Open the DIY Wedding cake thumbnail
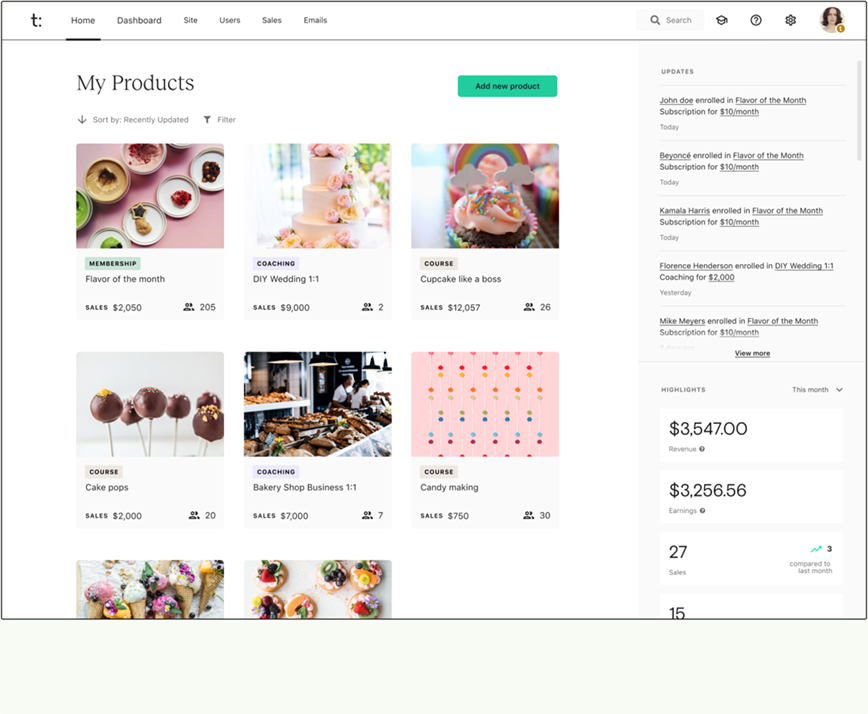 [x=318, y=196]
